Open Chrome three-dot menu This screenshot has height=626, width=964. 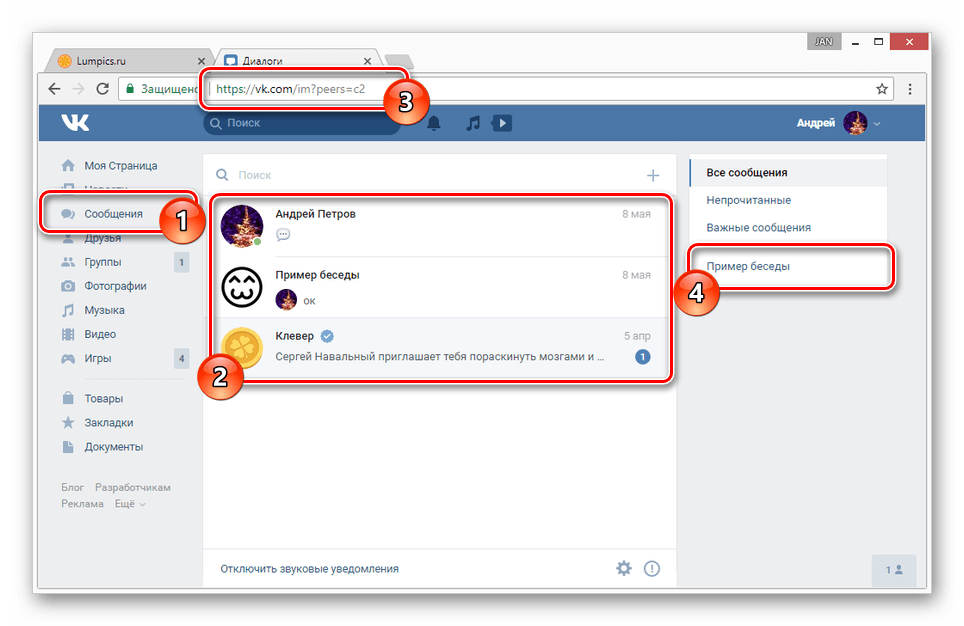click(910, 89)
